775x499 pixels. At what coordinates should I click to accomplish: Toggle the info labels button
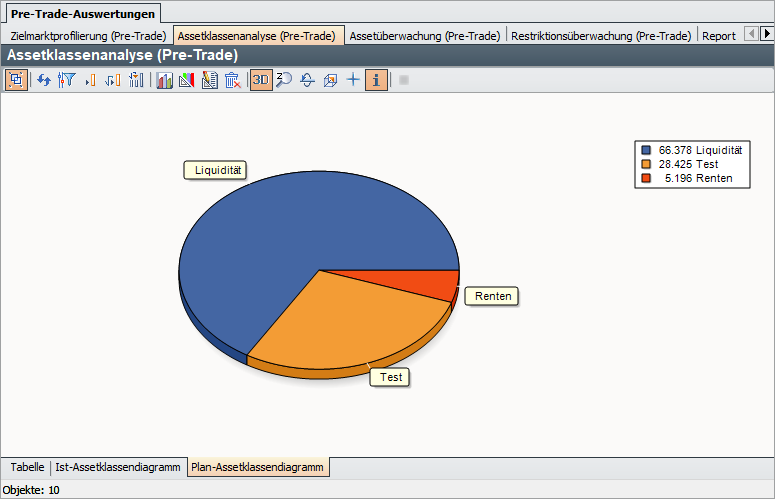377,80
